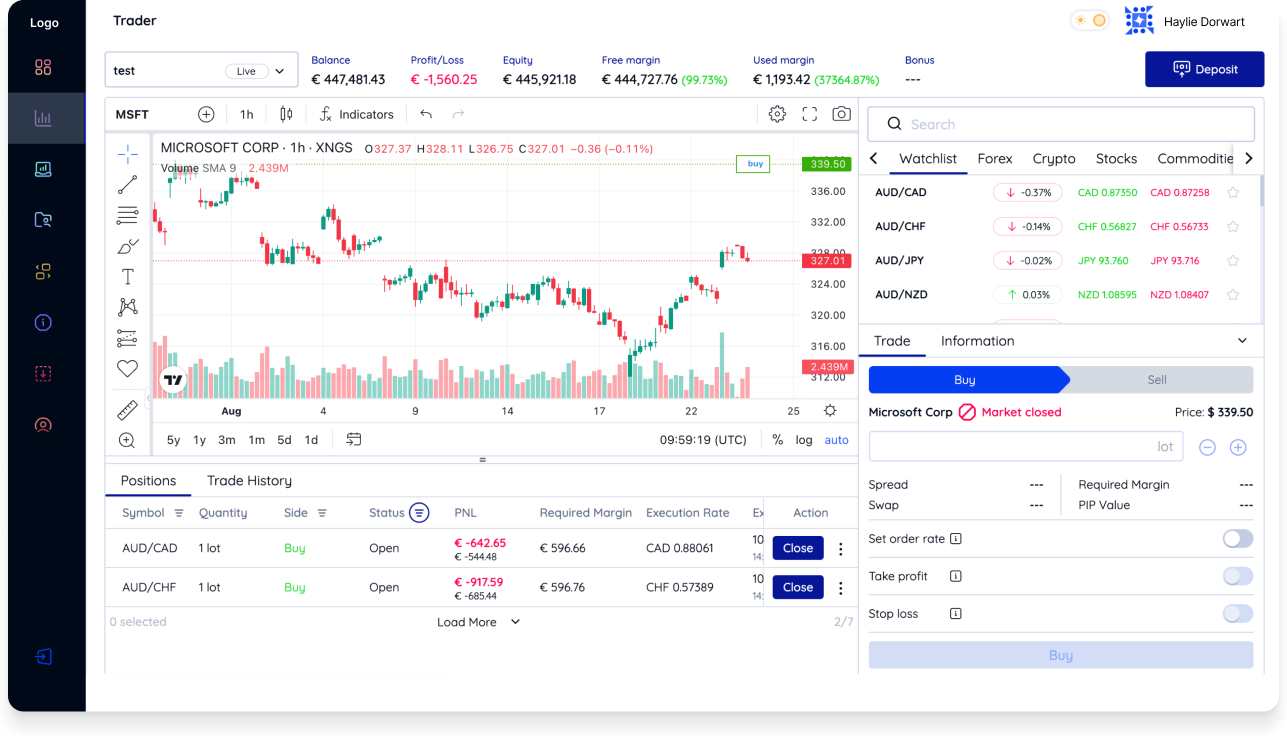Click the chart screenshot camera icon
This screenshot has height=736, width=1287.
tap(842, 114)
